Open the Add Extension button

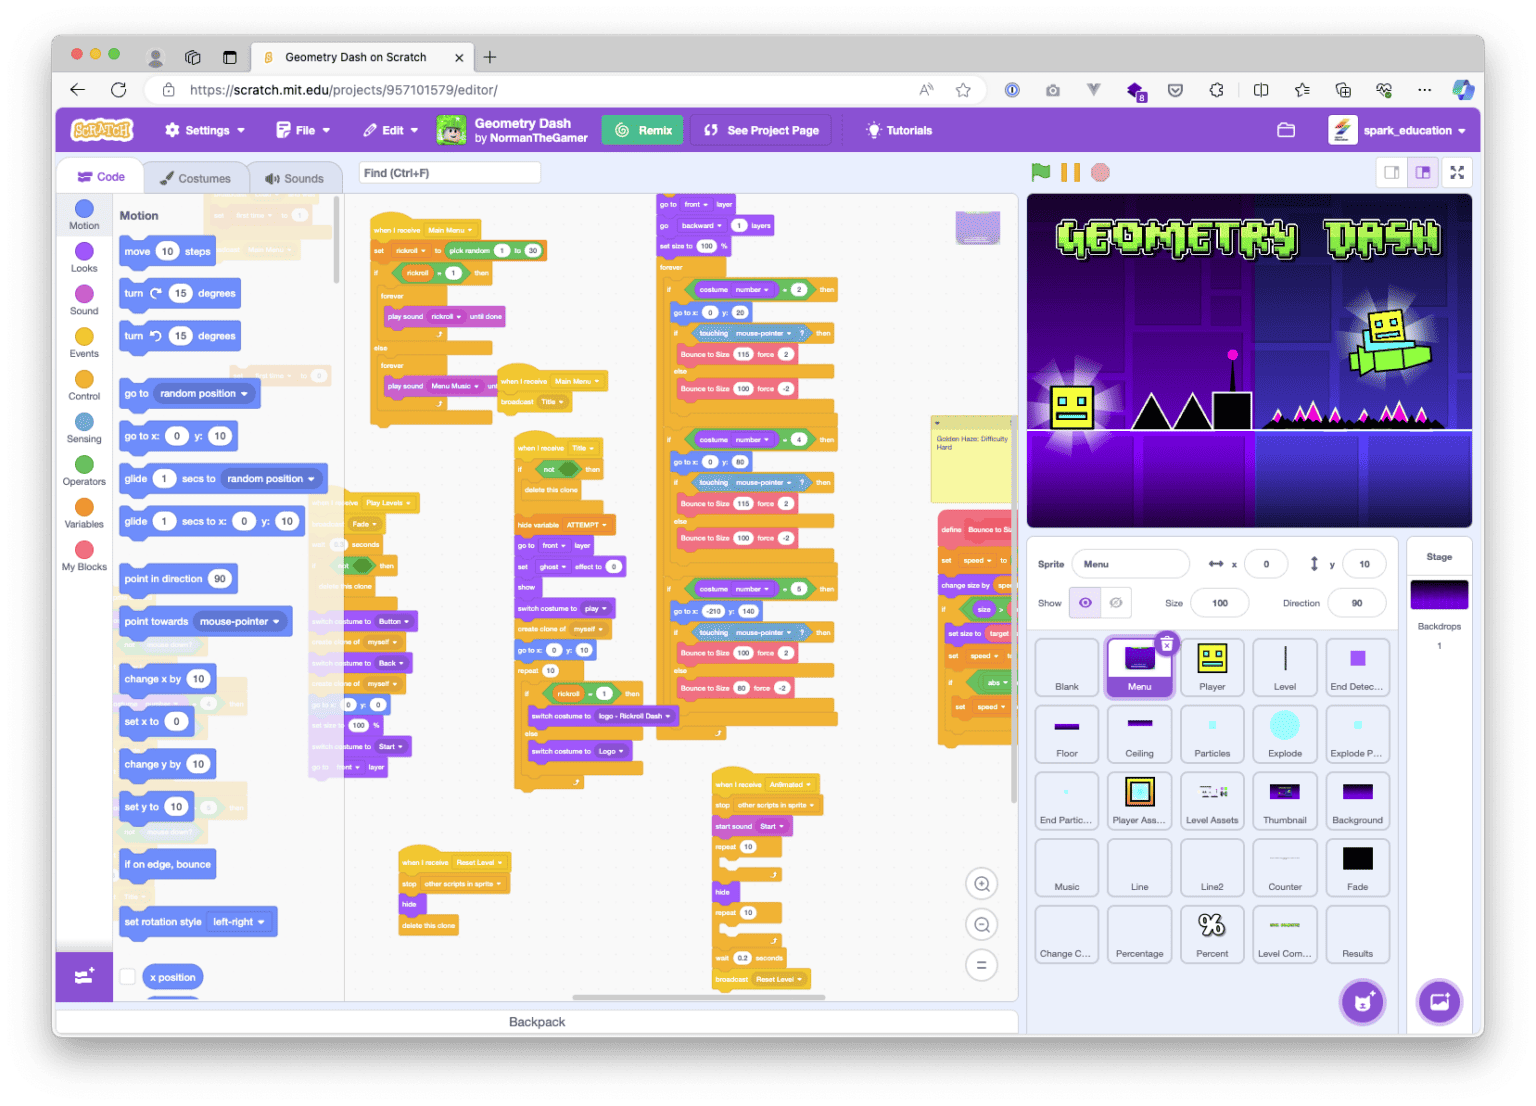(84, 976)
